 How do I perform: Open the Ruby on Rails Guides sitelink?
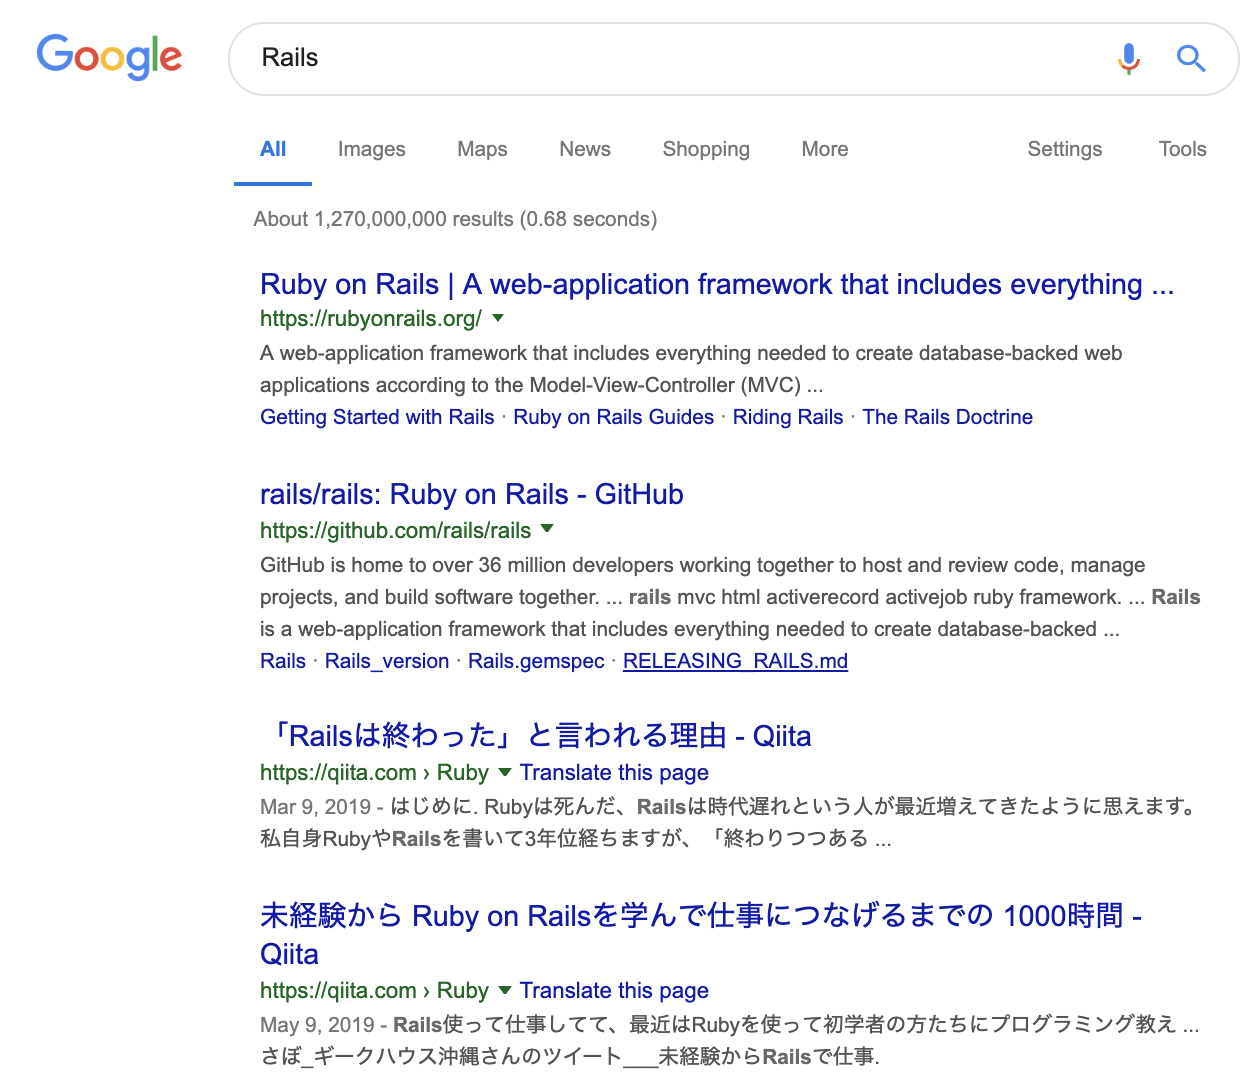tap(613, 417)
